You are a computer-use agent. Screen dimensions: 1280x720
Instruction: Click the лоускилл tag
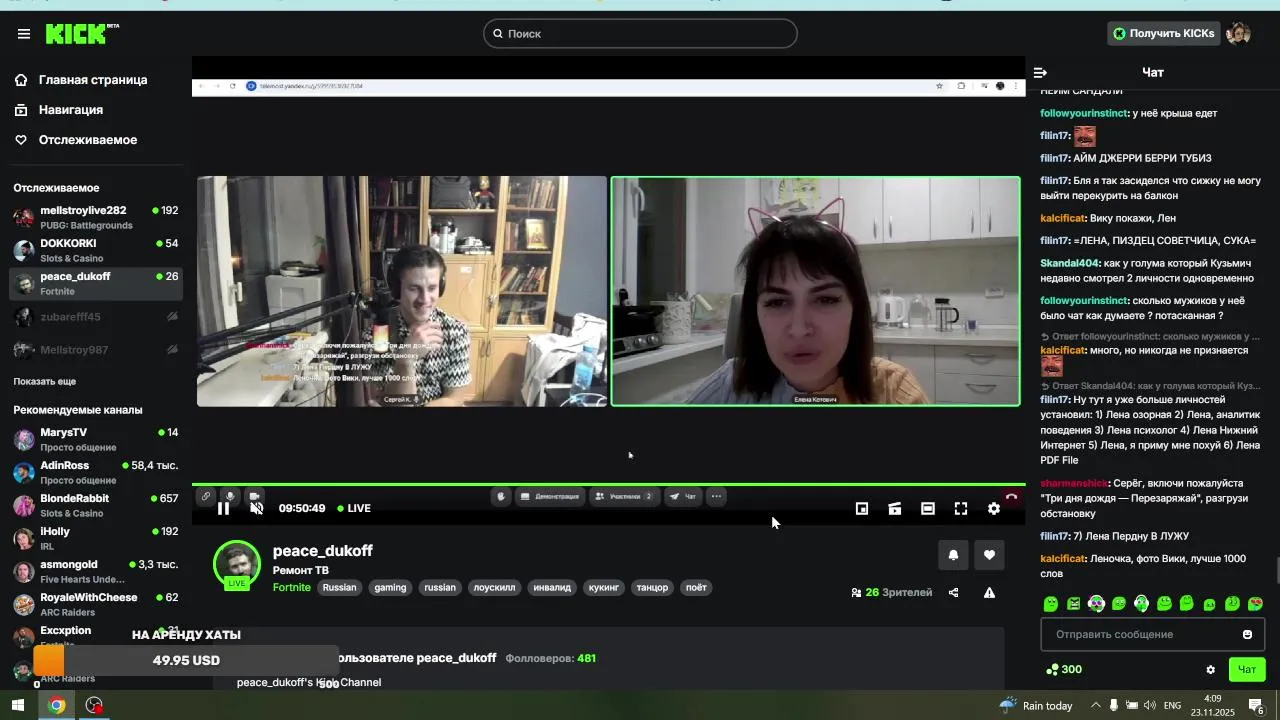tap(494, 587)
